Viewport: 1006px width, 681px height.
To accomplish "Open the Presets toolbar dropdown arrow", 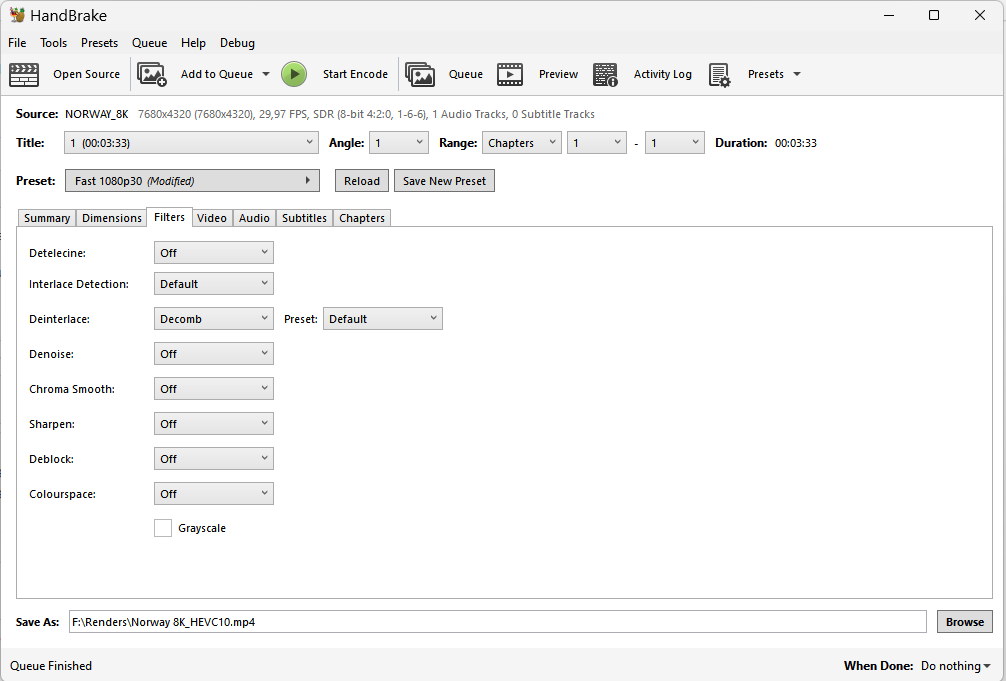I will [797, 74].
